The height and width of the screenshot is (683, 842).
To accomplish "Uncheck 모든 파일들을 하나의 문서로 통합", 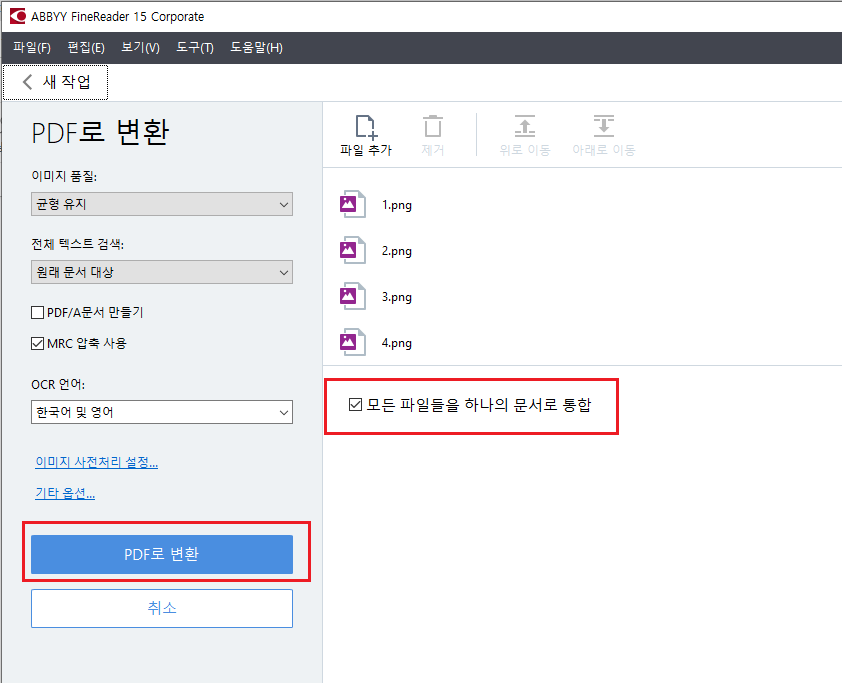I will coord(355,404).
